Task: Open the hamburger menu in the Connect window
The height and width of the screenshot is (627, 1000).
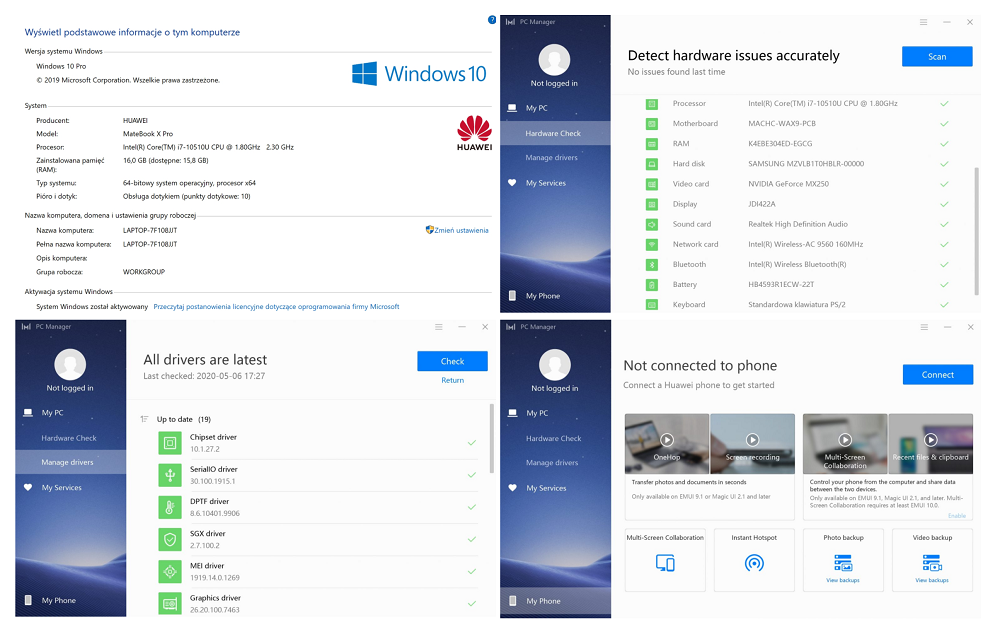Action: pos(924,327)
